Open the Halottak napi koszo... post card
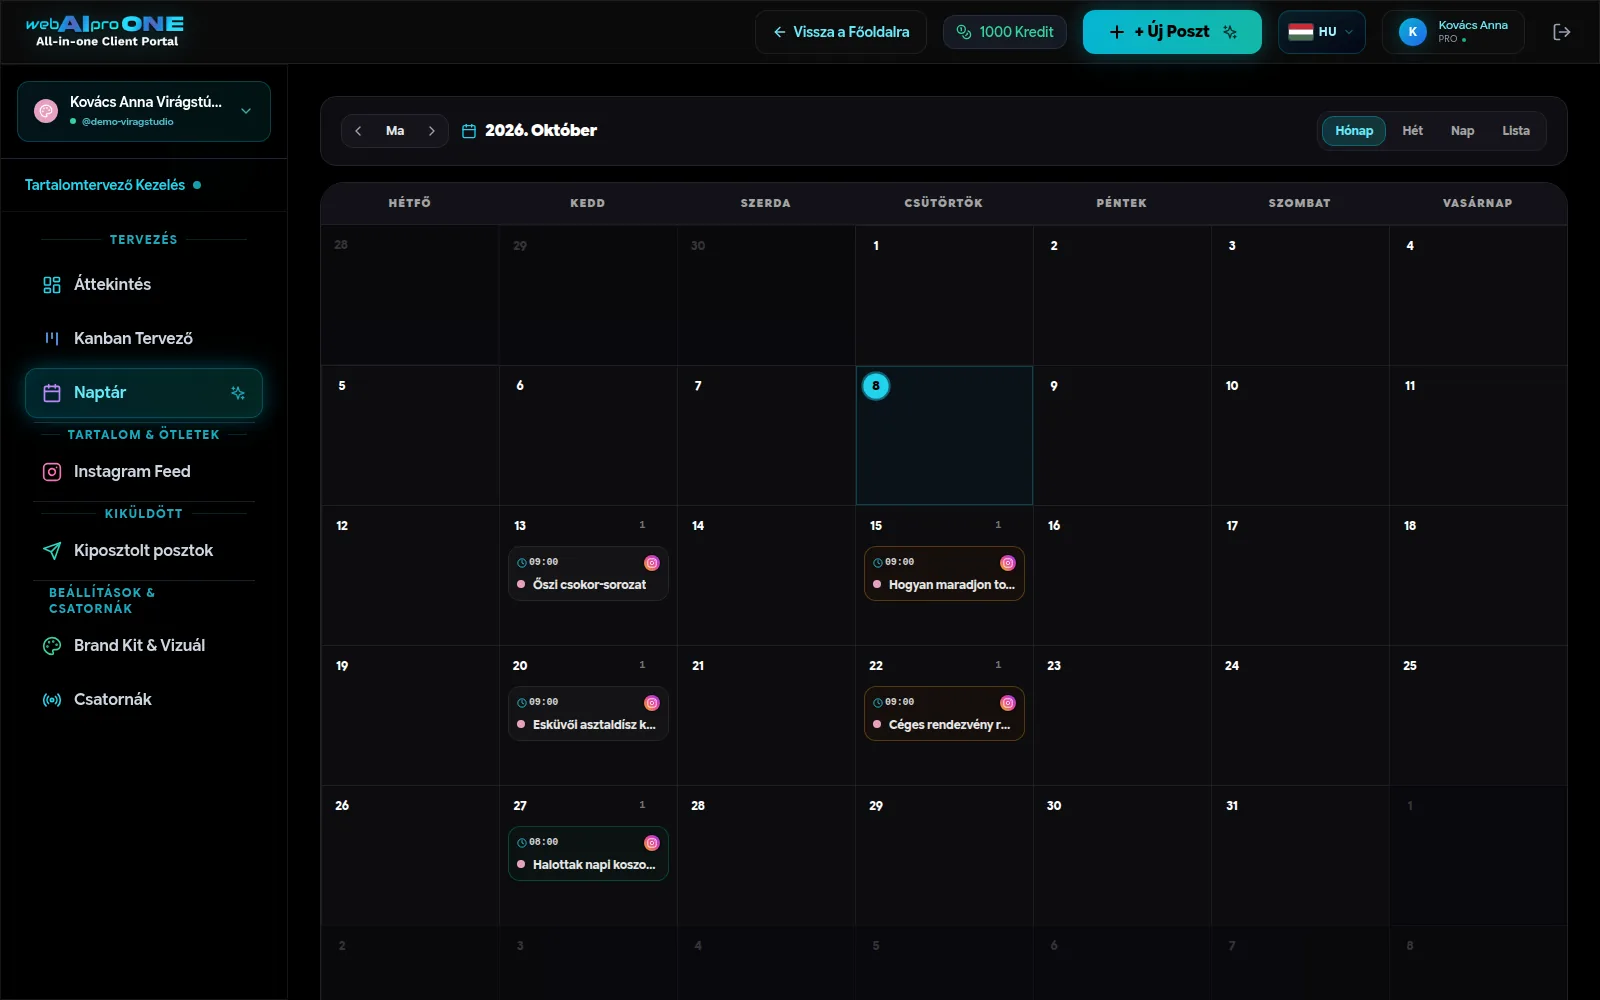Screen dimensions: 1600x1000 coord(588,854)
